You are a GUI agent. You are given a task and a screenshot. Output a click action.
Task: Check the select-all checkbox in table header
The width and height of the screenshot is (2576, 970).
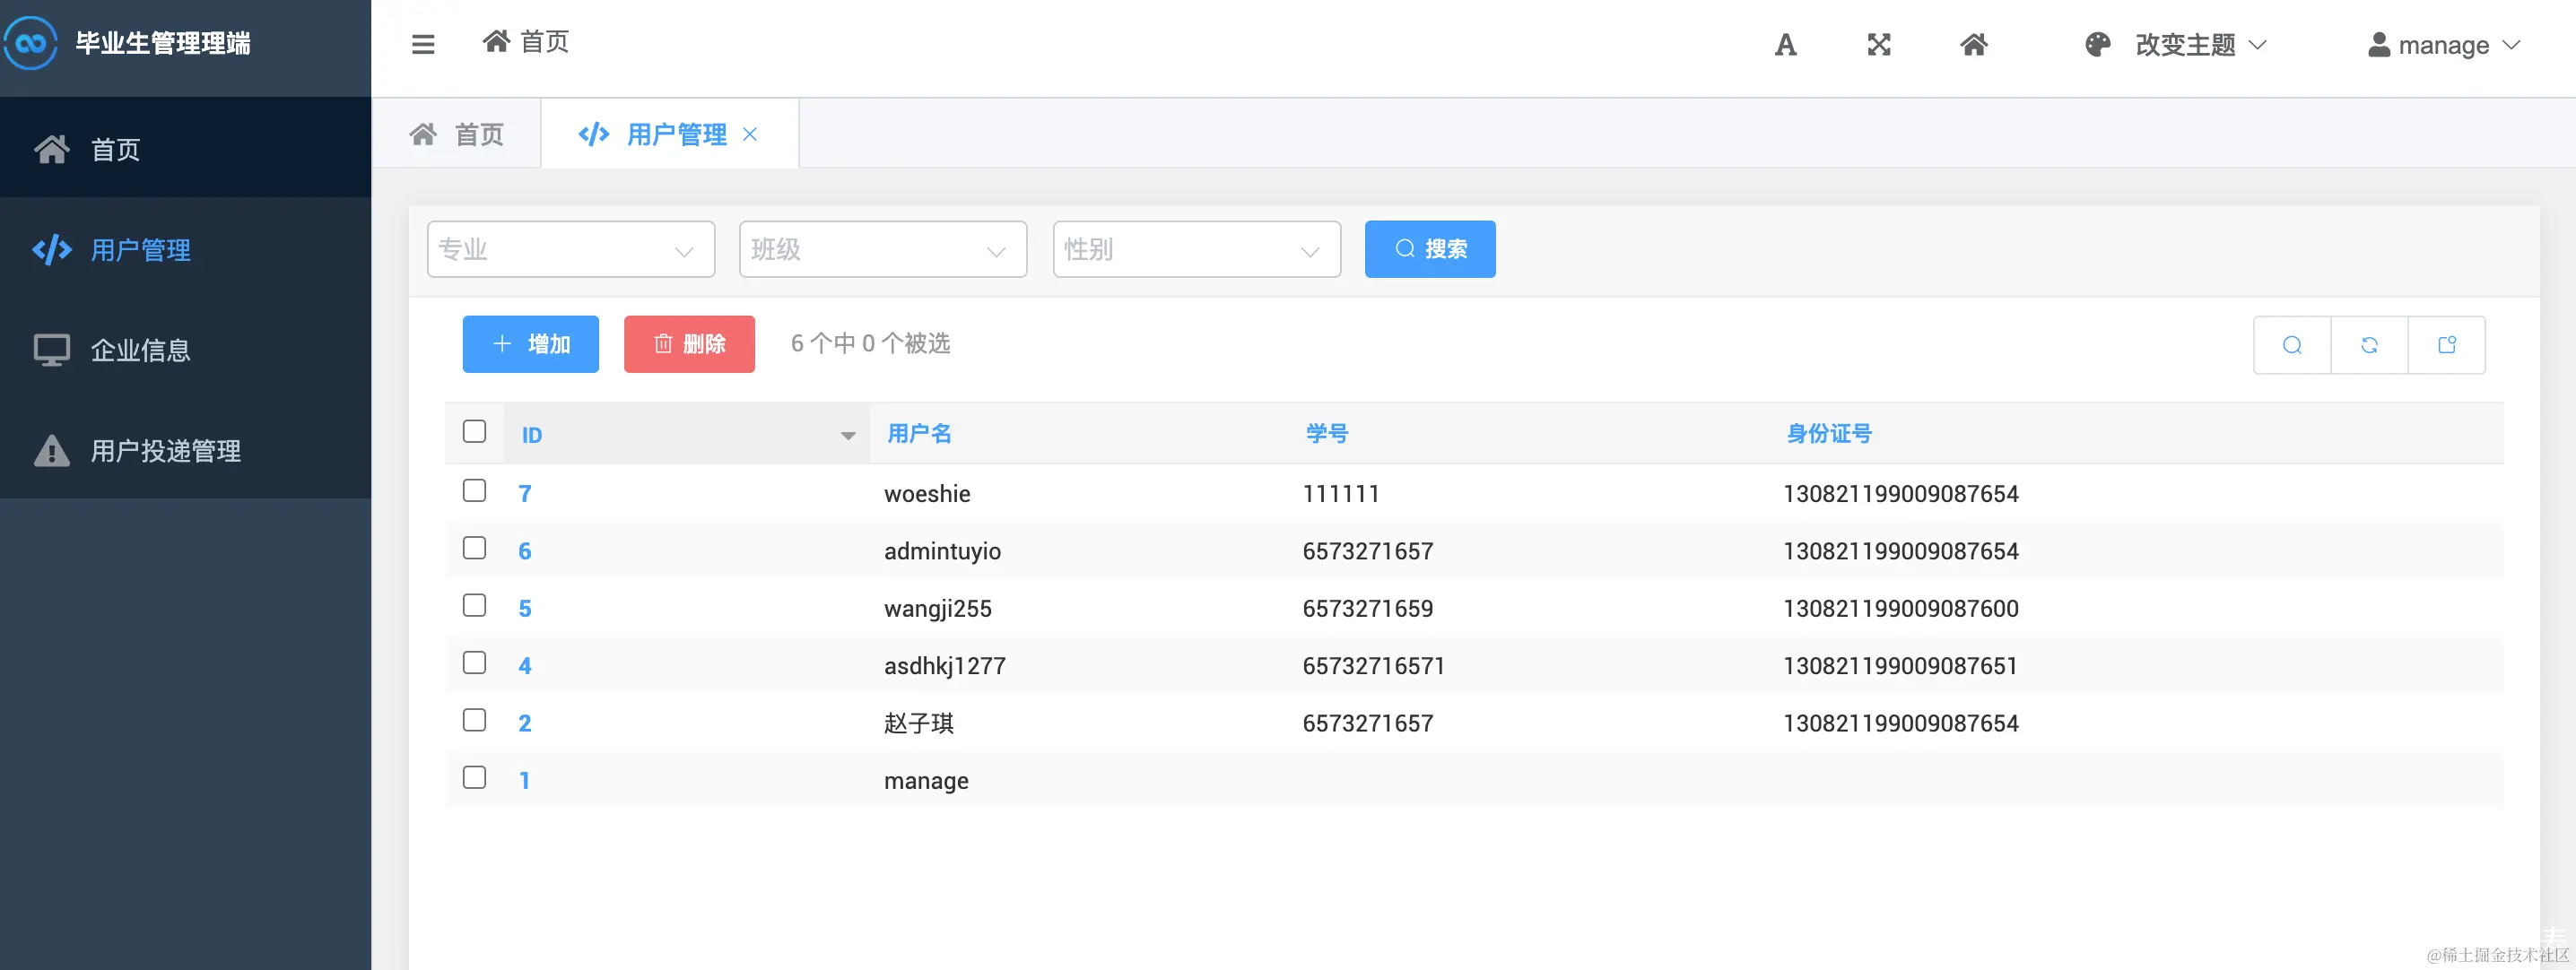coord(474,431)
